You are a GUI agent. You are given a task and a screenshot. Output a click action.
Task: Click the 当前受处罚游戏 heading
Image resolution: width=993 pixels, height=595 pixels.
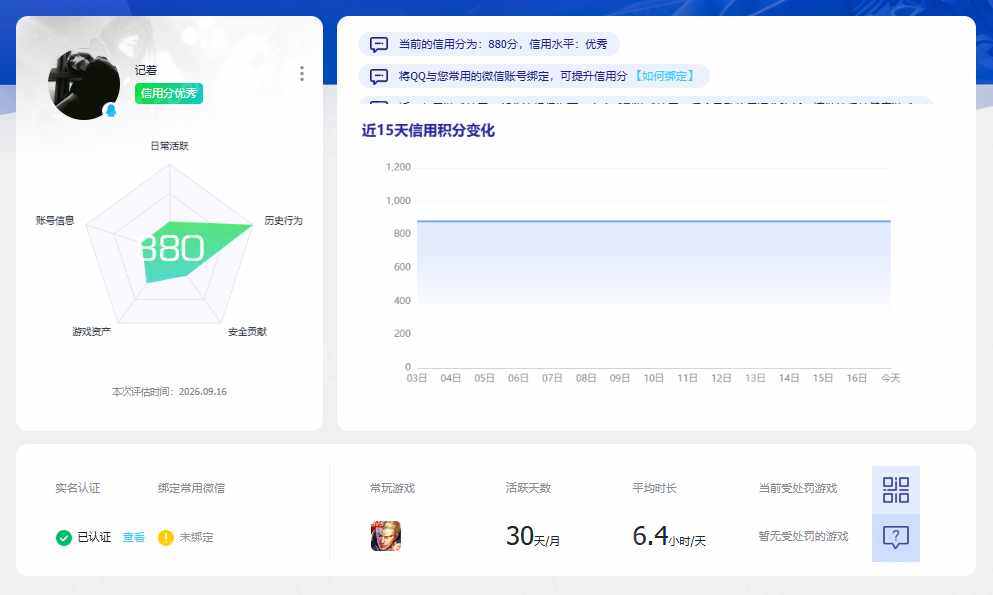coord(798,488)
